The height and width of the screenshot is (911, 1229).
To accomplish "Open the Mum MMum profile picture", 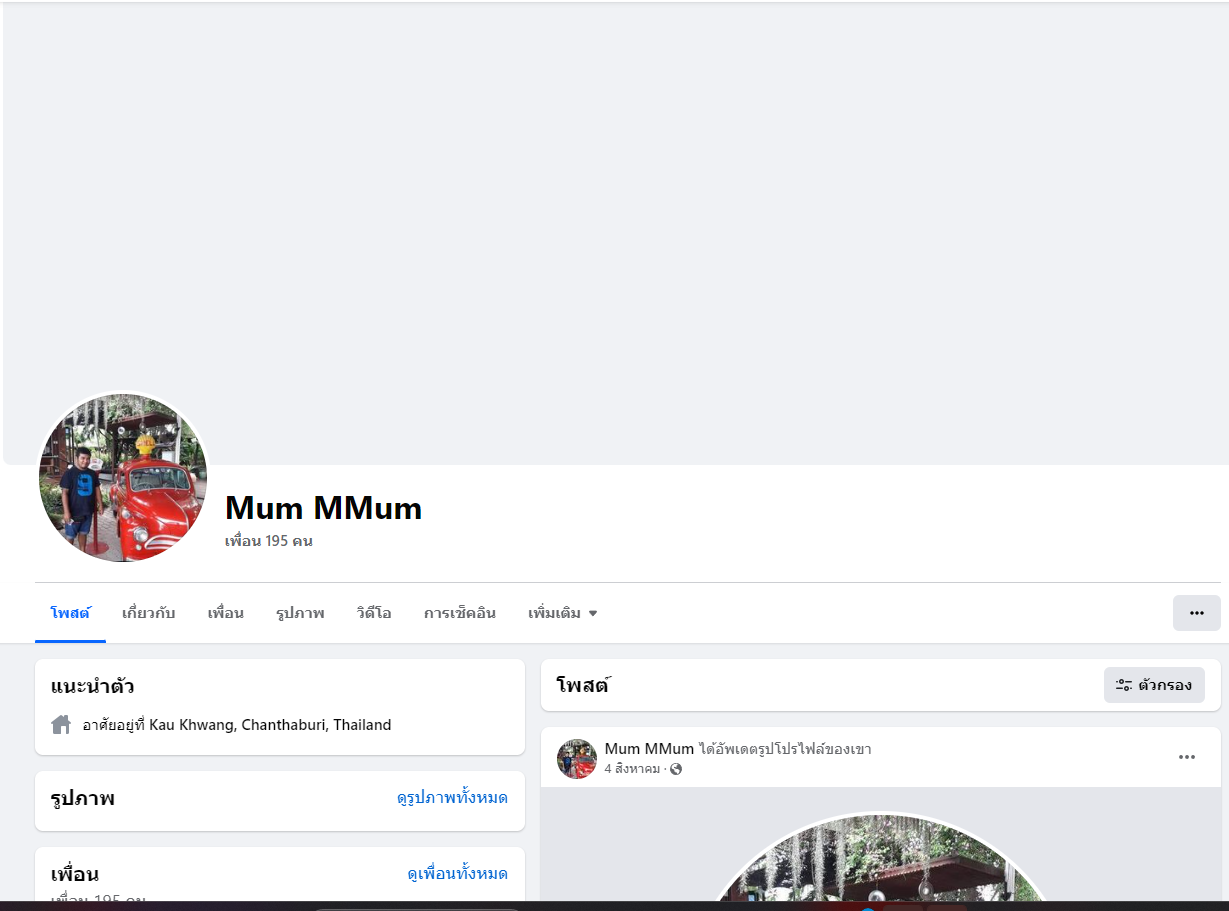I will point(123,478).
